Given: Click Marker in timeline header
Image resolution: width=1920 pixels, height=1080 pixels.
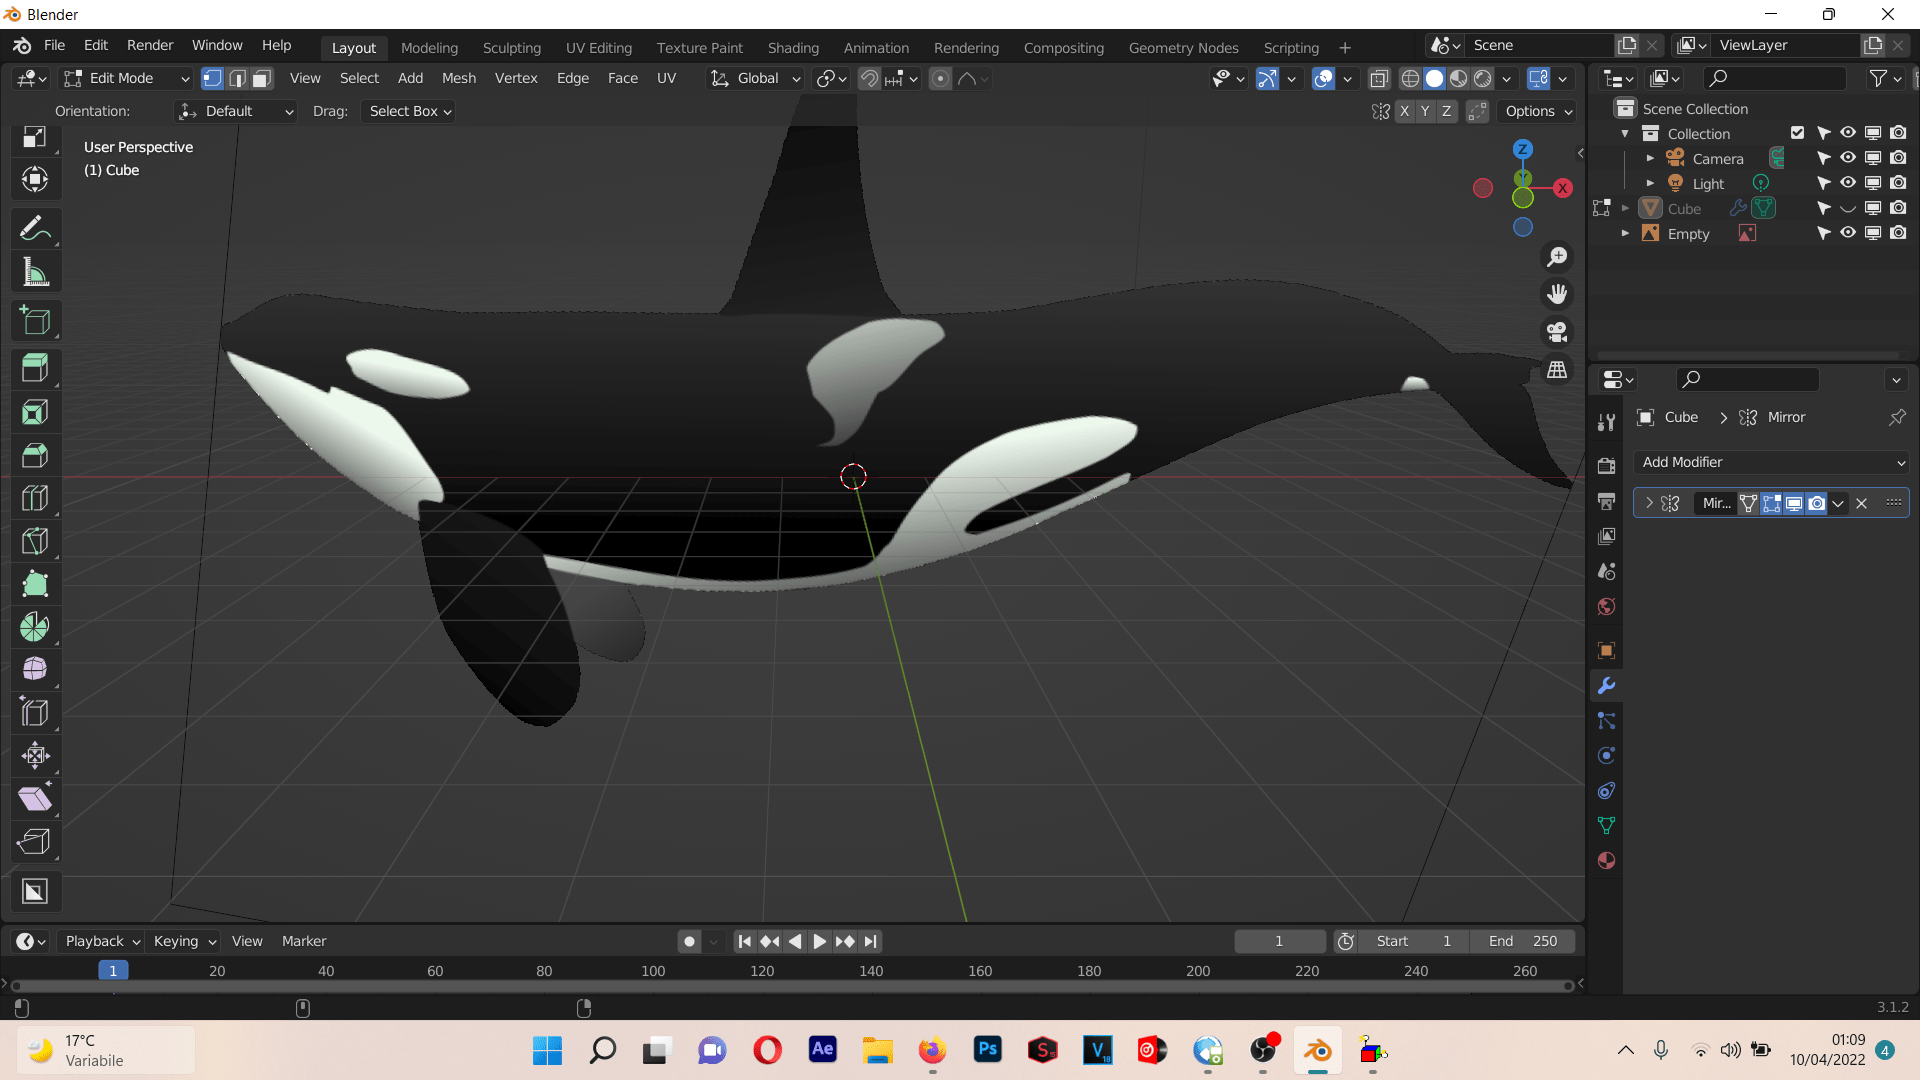Looking at the screenshot, I should tap(304, 941).
